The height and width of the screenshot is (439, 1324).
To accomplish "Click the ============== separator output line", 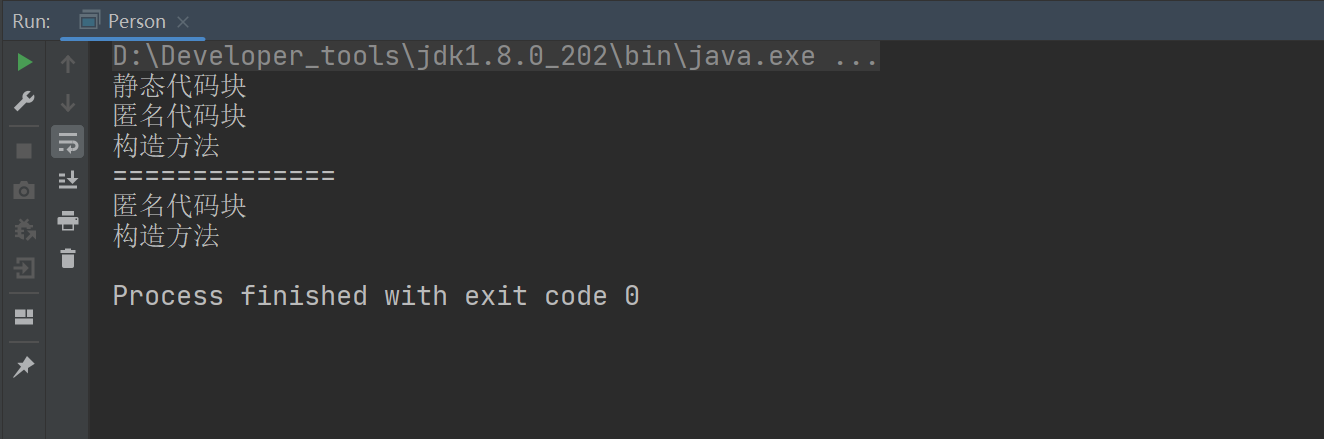I will click(223, 177).
